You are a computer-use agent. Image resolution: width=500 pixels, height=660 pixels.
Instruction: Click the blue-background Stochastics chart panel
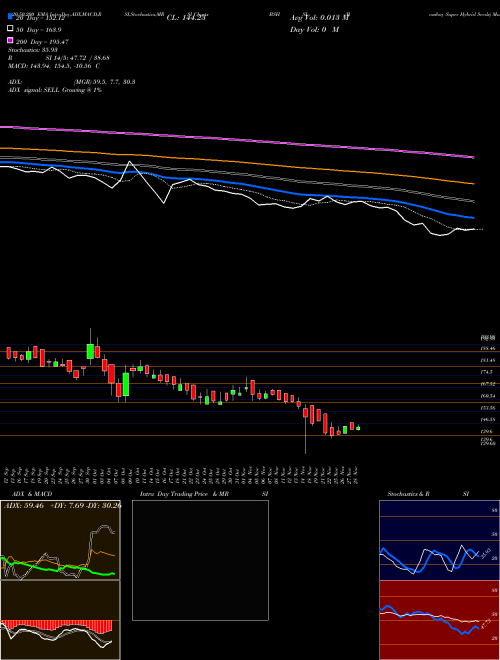click(x=439, y=540)
